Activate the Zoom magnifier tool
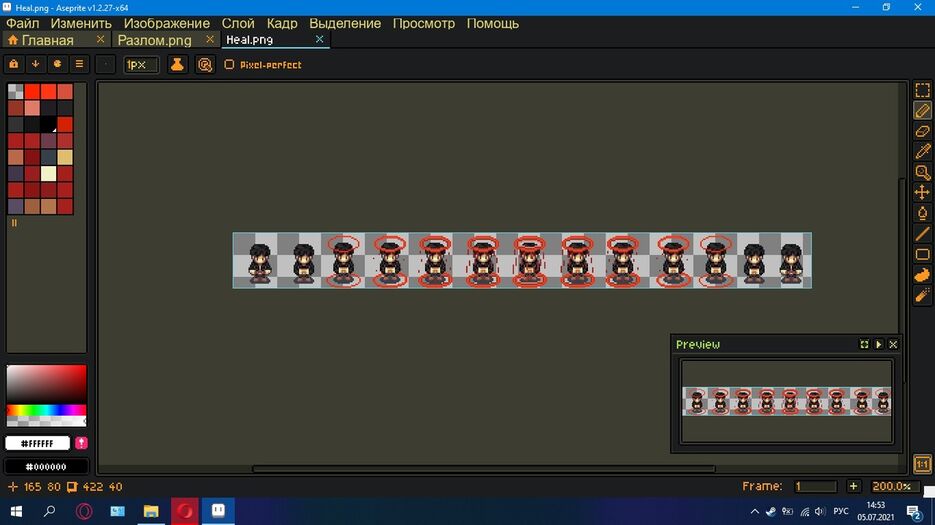The width and height of the screenshot is (935, 525). click(x=922, y=172)
